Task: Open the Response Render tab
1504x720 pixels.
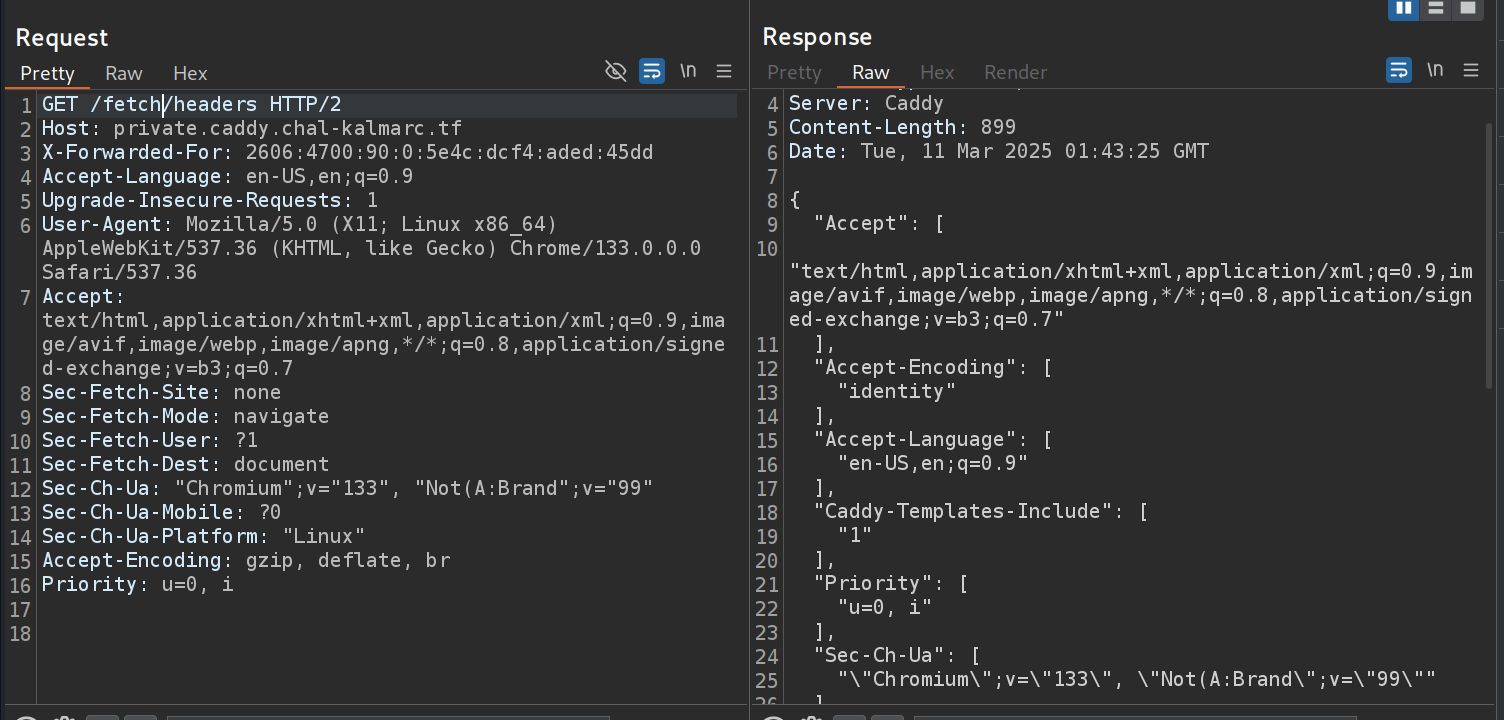Action: point(1015,72)
